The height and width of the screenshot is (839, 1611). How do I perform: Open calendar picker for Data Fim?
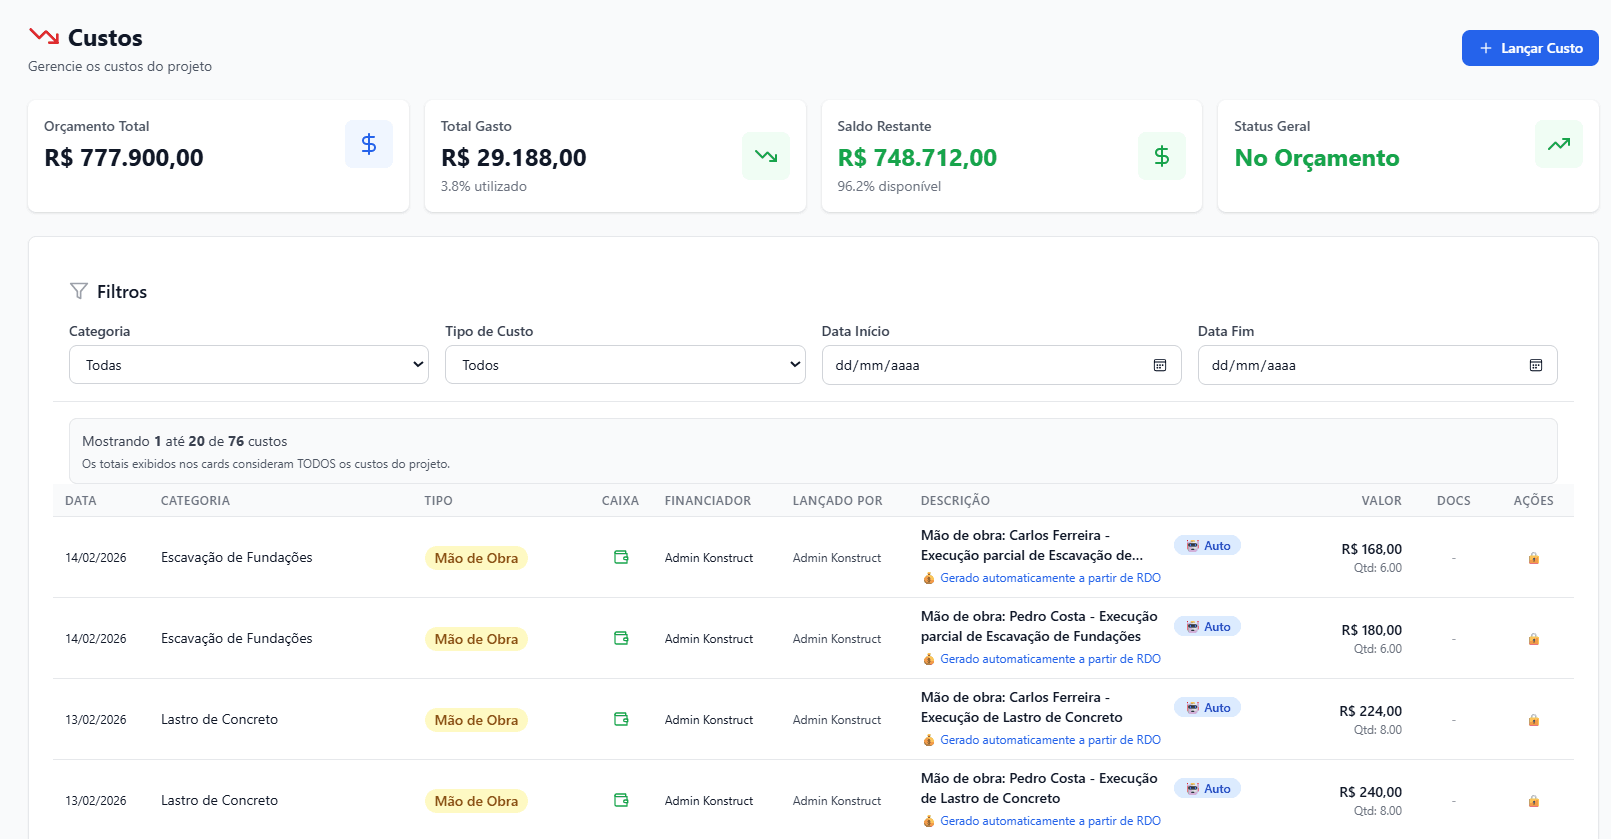1535,365
